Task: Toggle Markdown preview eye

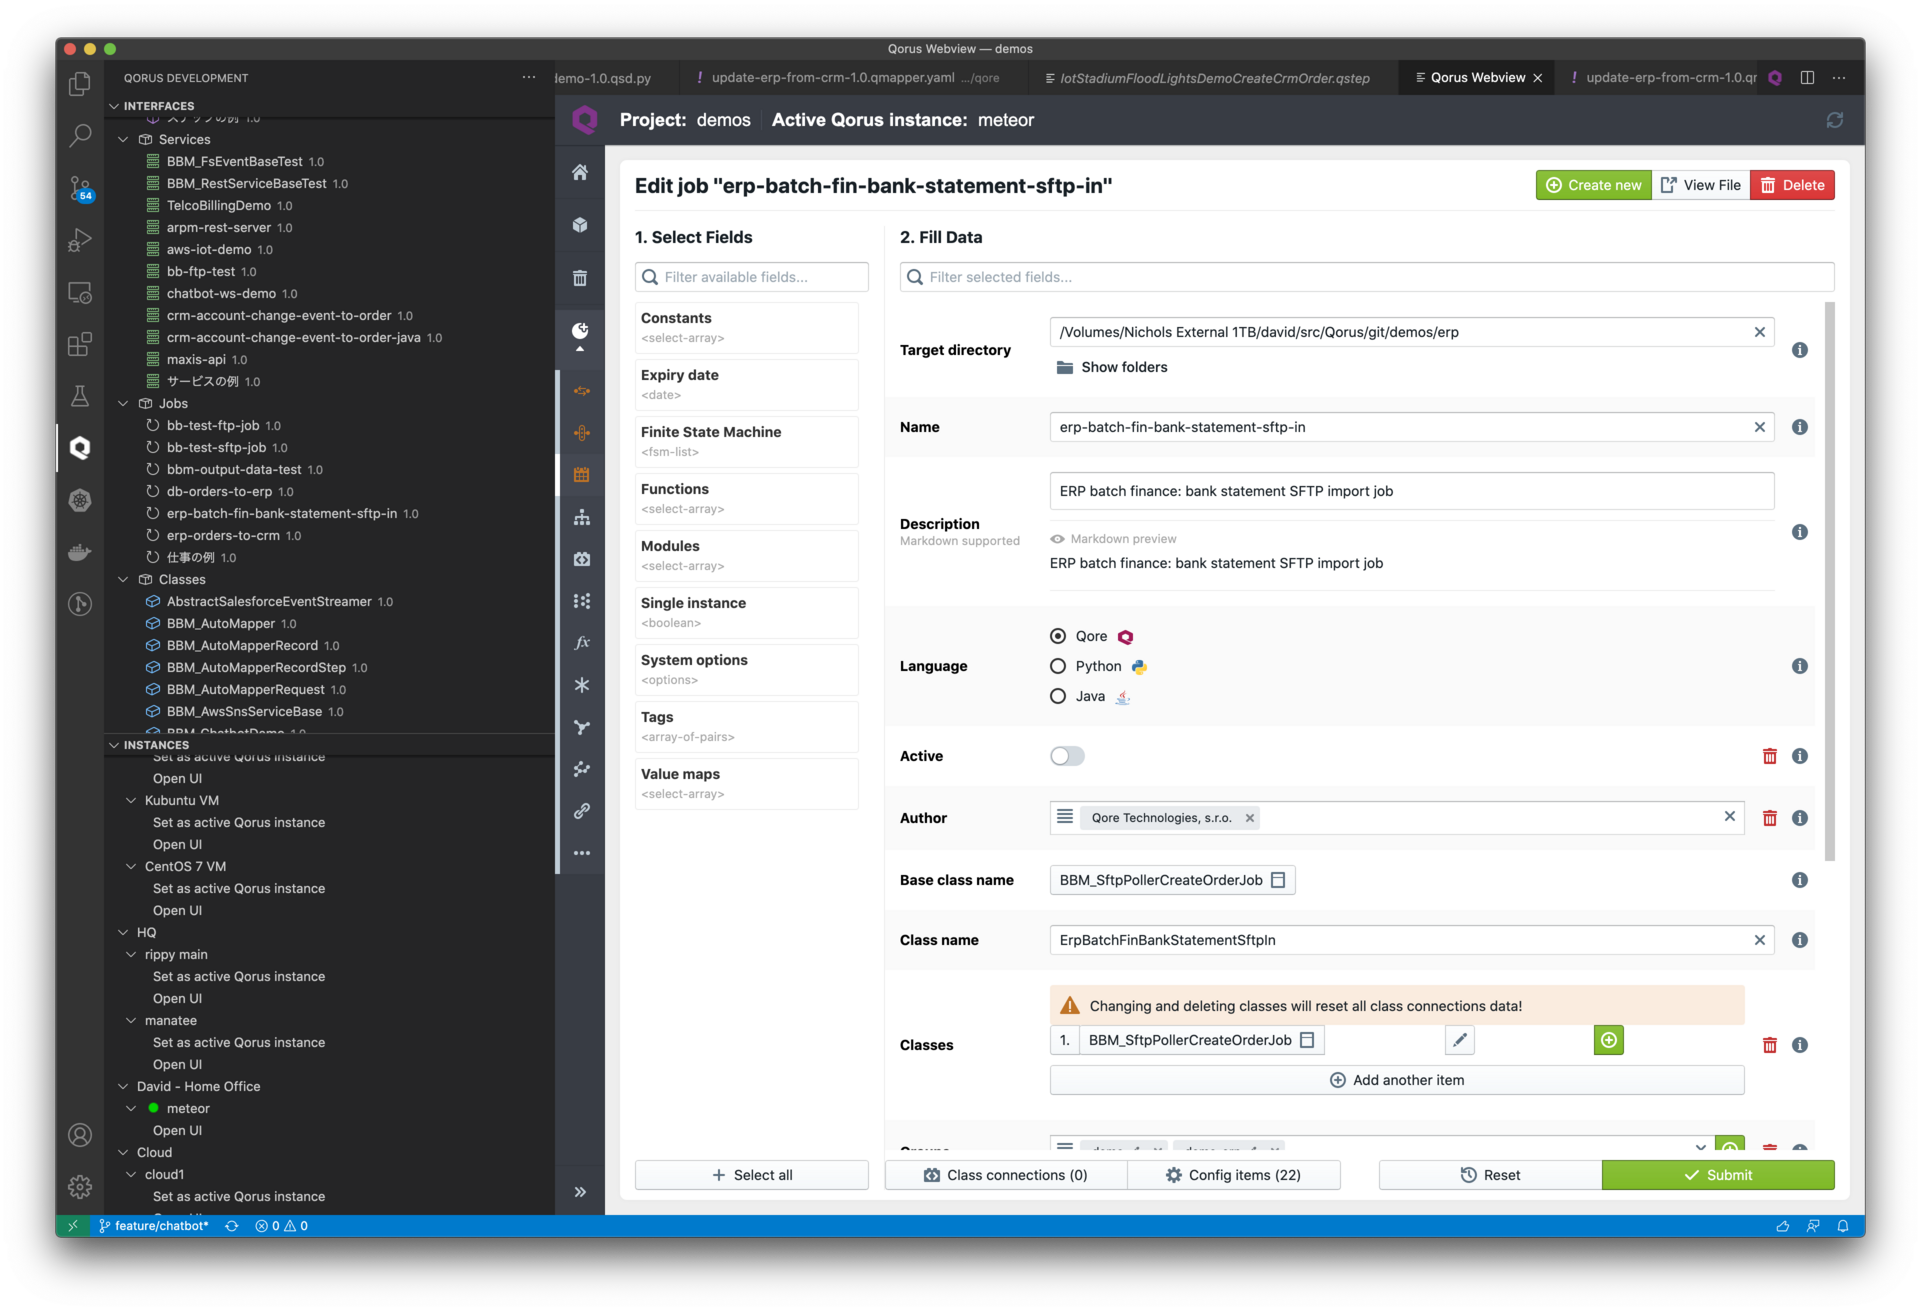Action: click(x=1057, y=539)
